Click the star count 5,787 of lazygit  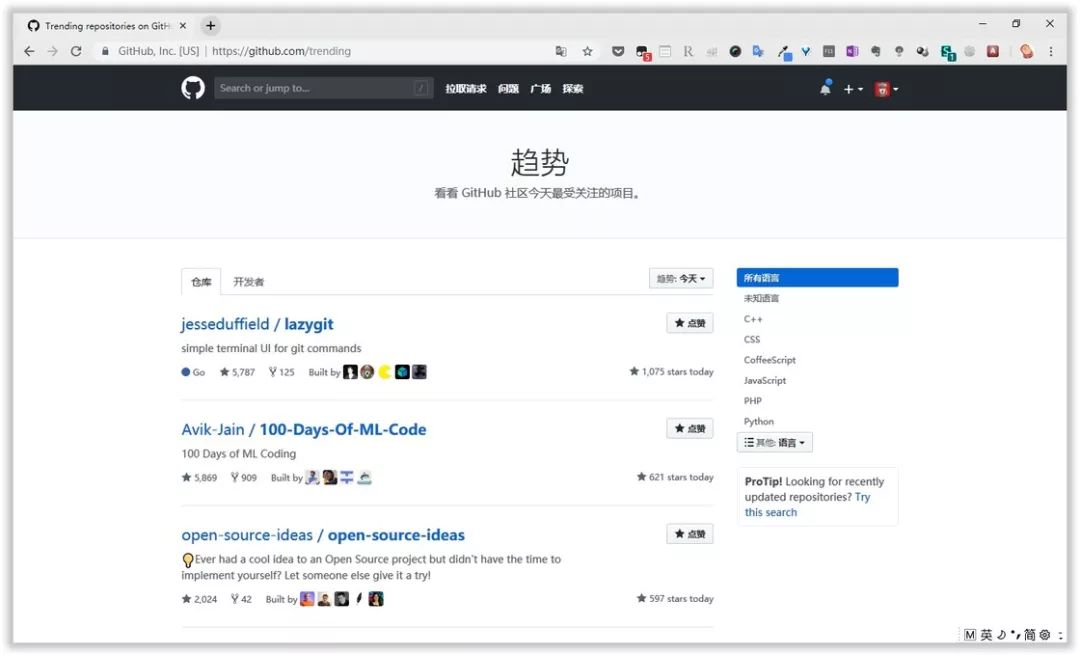(x=237, y=372)
